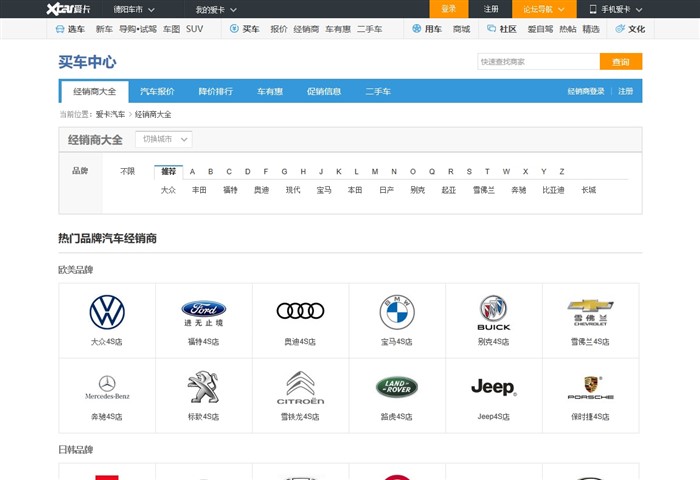The image size is (700, 480).
Task: Go to the 二手车 tab in blue bar
Action: (378, 92)
